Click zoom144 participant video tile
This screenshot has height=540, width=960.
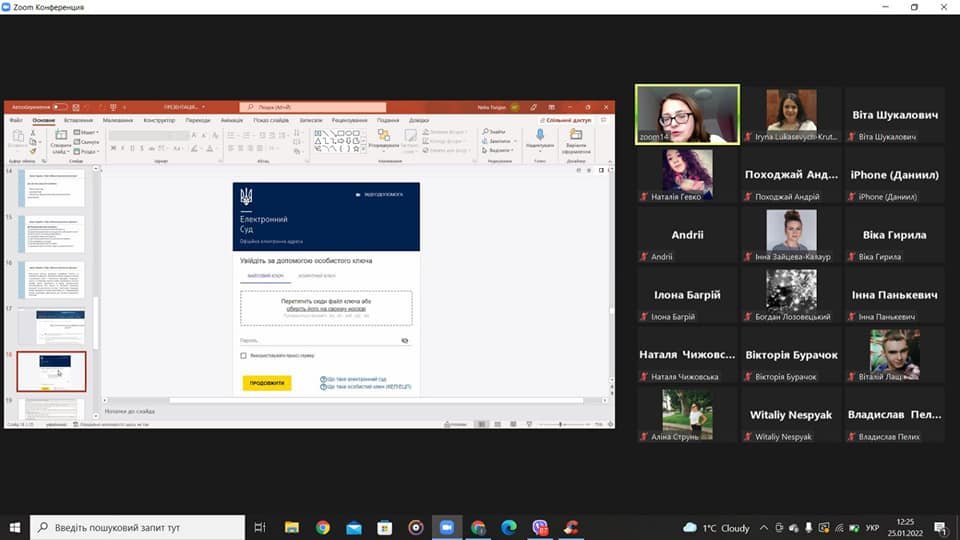pos(687,114)
